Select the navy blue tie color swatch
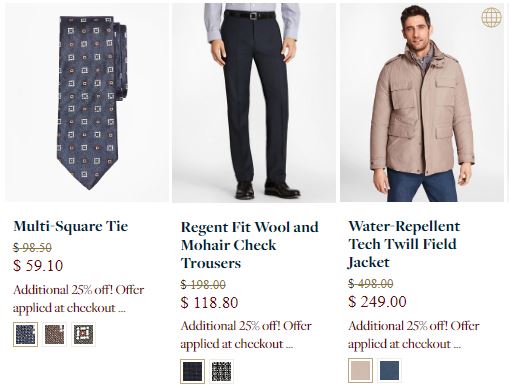Image resolution: width=509 pixels, height=389 pixels. click(x=25, y=334)
